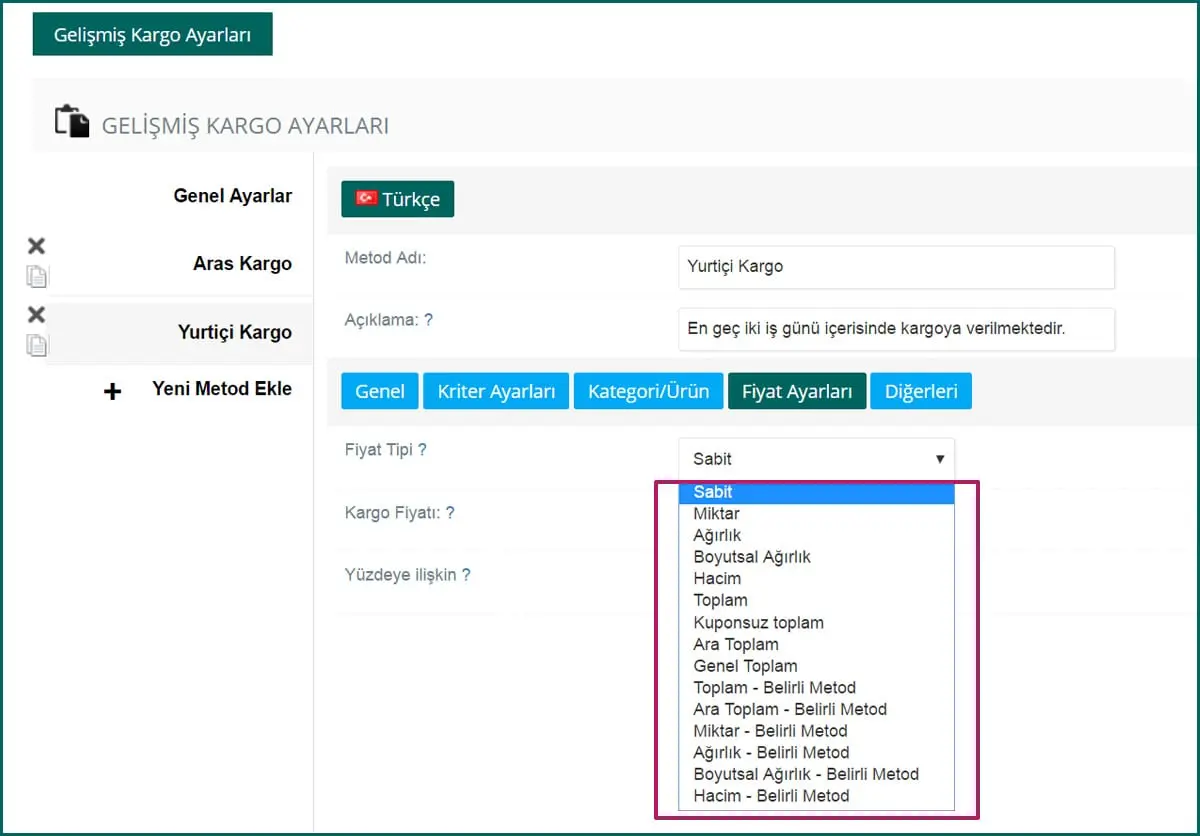The height and width of the screenshot is (836, 1200).
Task: Choose Boyutsal Ağırlık from the price type list
Action: tap(752, 557)
